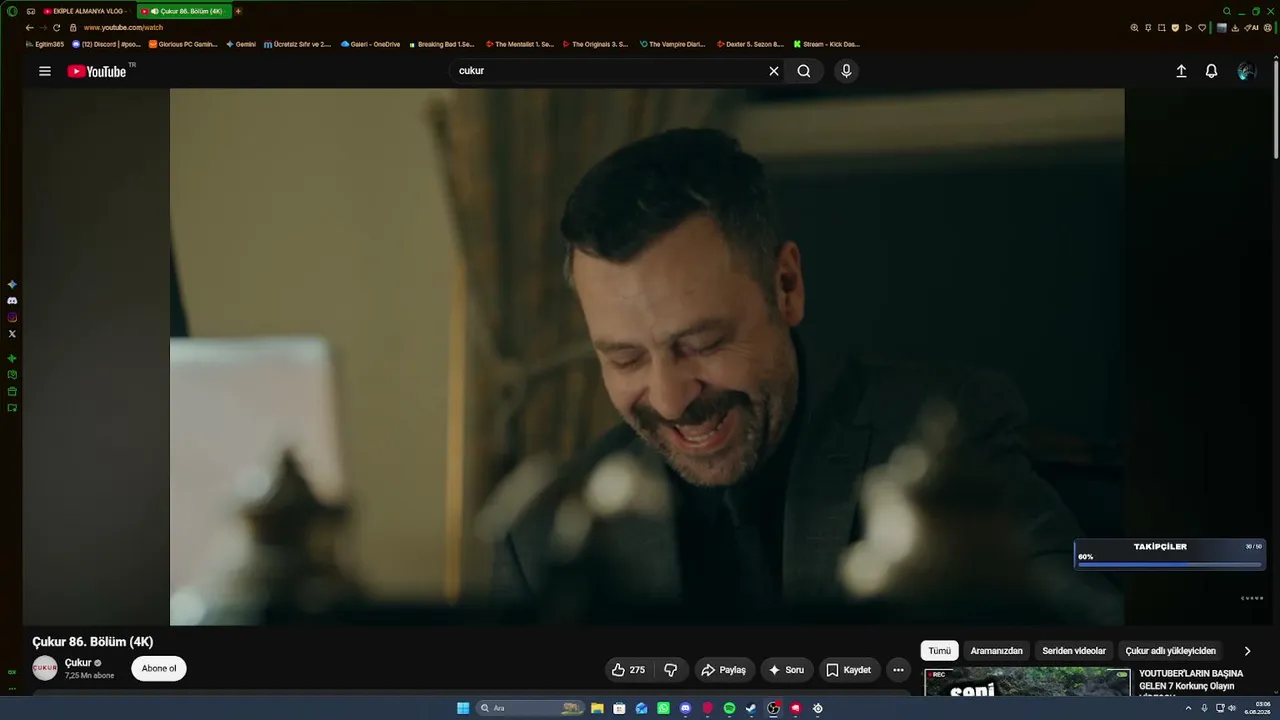1280x720 pixels.
Task: Click the Windows taskbar search box
Action: pyautogui.click(x=530, y=708)
